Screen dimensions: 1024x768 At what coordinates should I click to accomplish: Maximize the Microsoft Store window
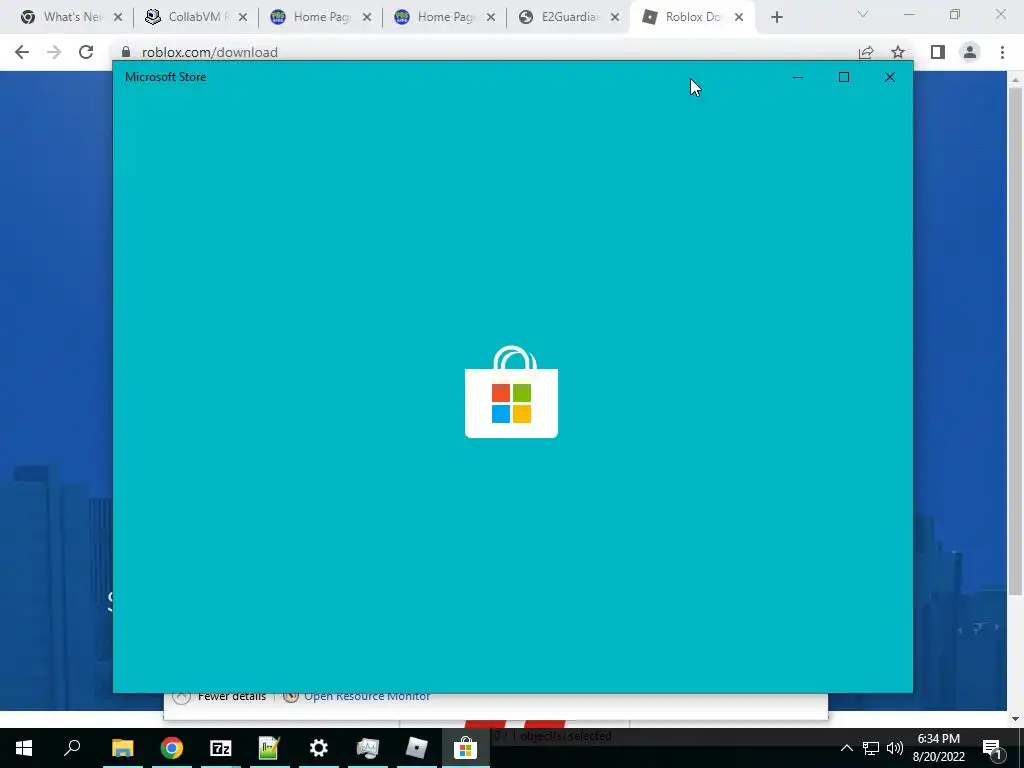pyautogui.click(x=844, y=77)
